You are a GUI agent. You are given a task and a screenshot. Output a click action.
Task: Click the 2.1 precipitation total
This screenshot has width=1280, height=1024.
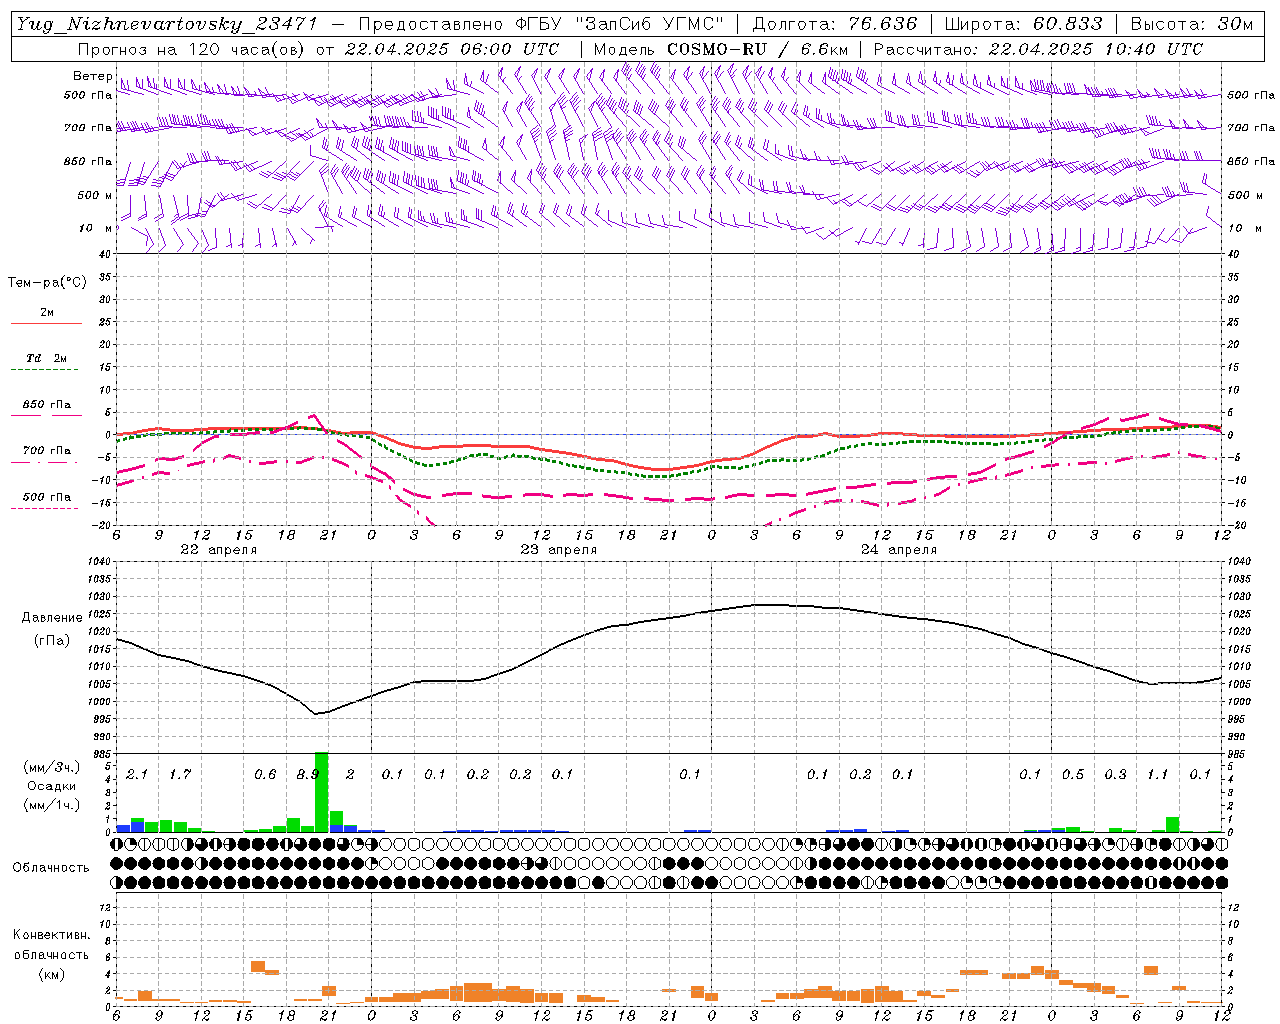click(x=137, y=774)
